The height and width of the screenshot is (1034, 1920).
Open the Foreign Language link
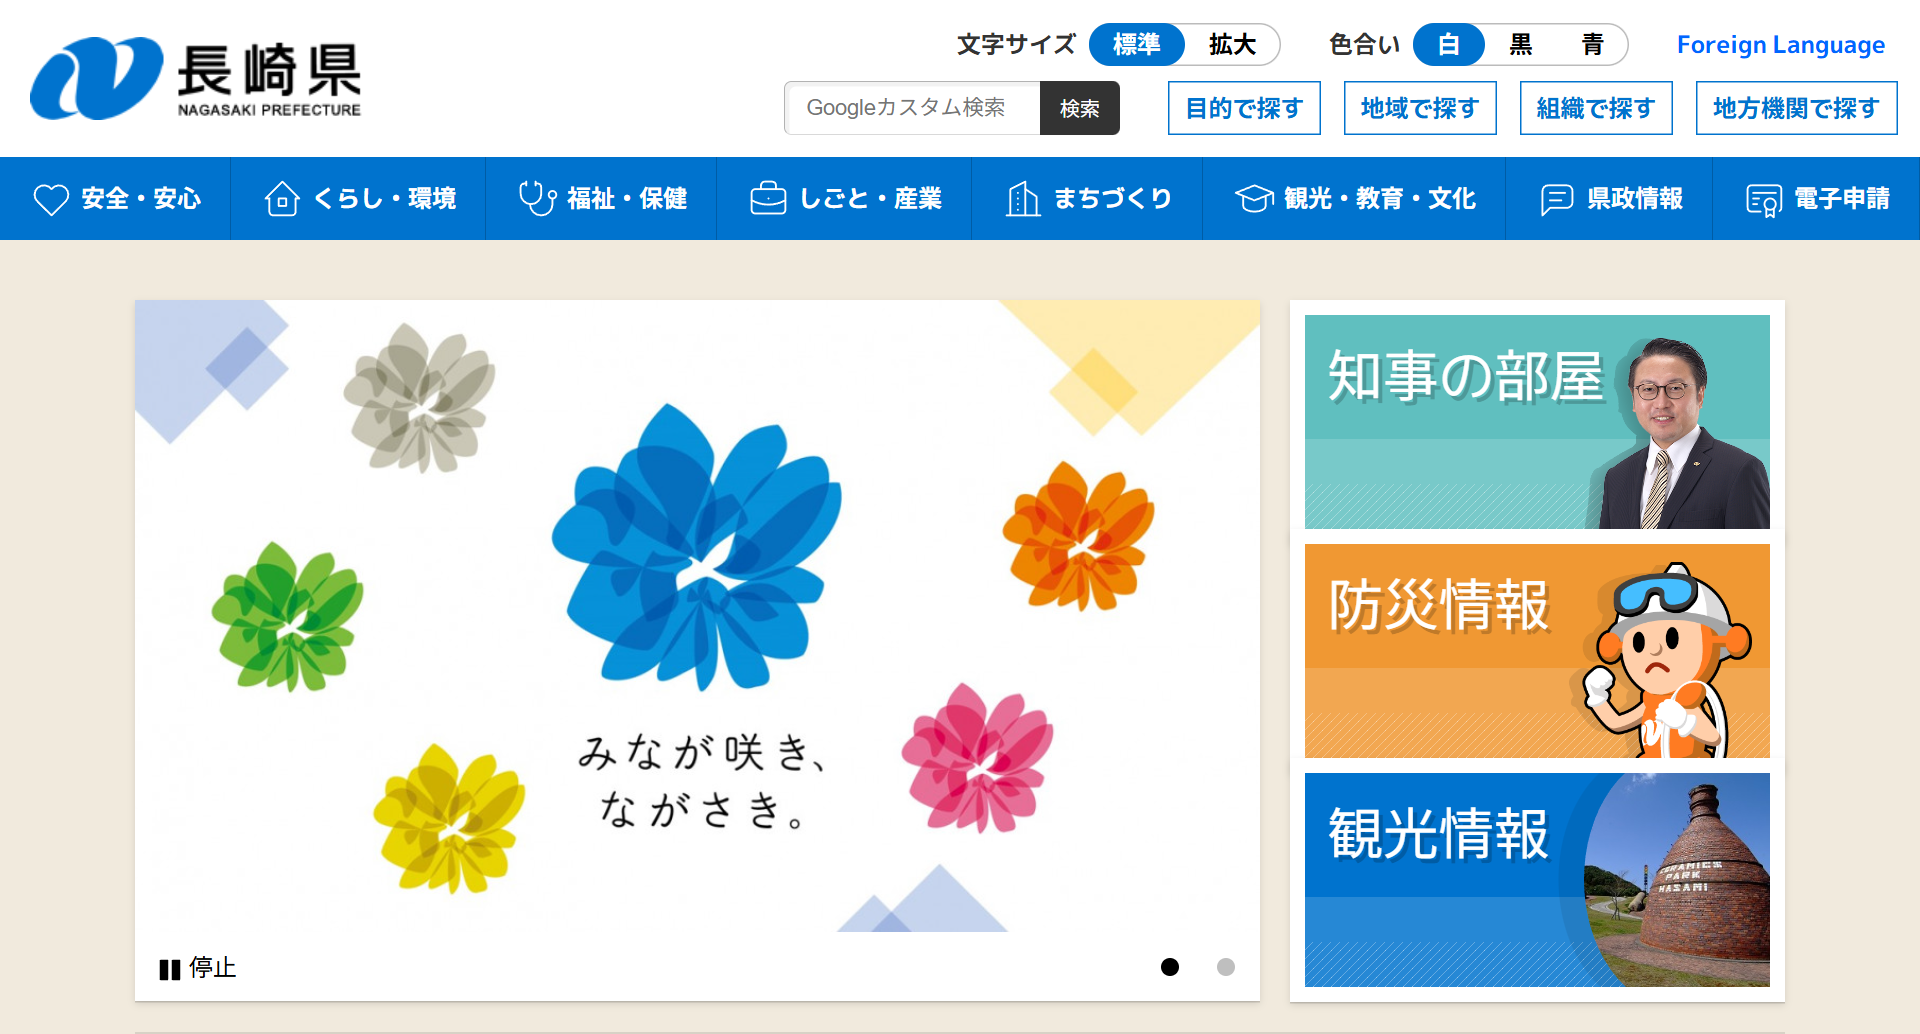tap(1780, 45)
